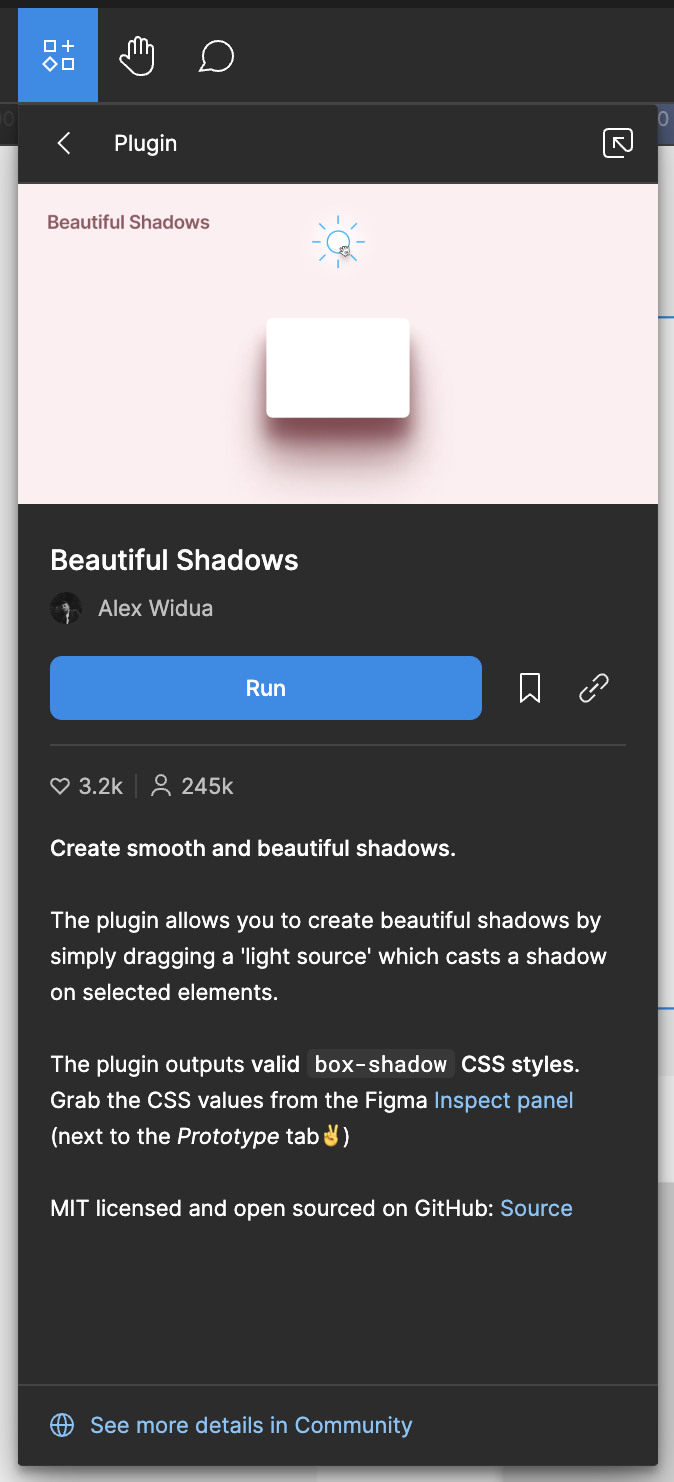Image resolution: width=674 pixels, height=1482 pixels.
Task: Click Alex Widua's avatar picture
Action: tap(66, 608)
